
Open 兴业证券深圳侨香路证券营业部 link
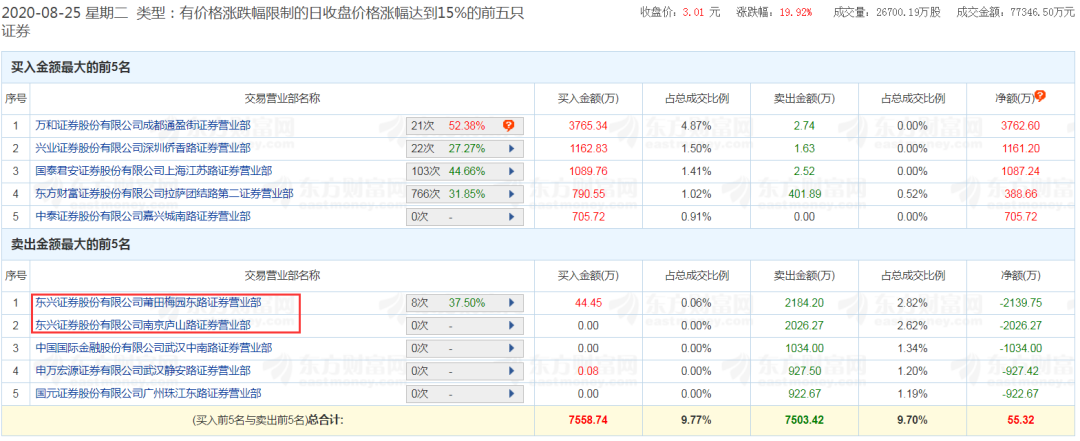(143, 148)
